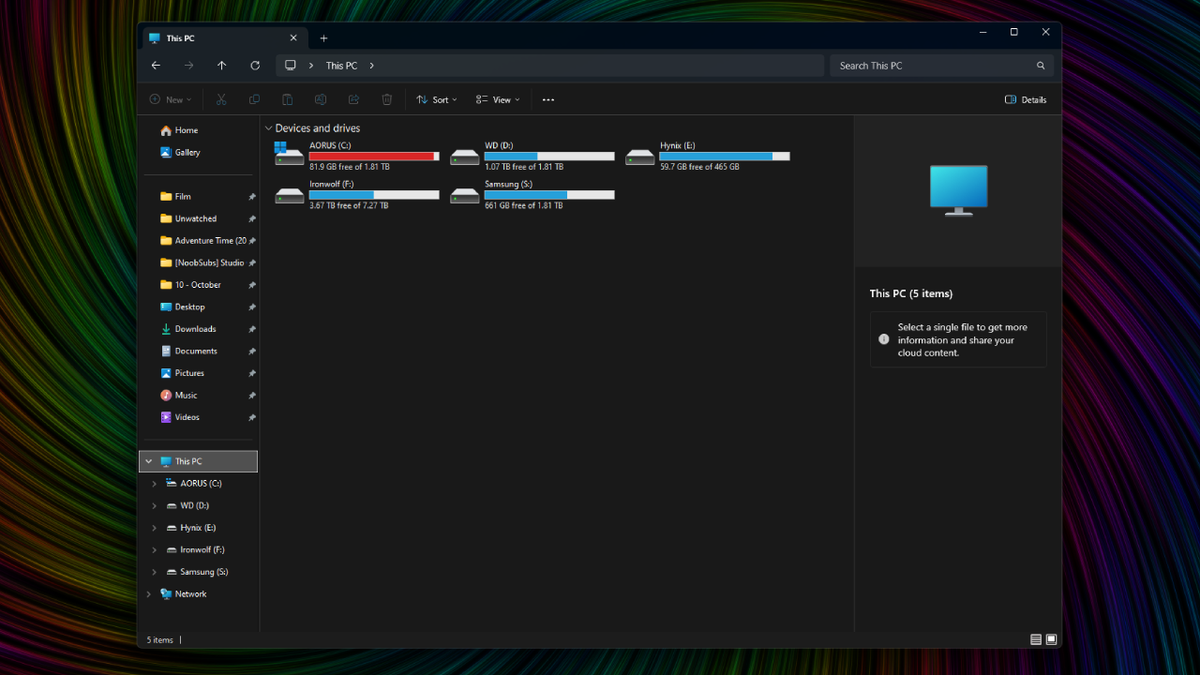Toggle the Details pane button
The height and width of the screenshot is (675, 1200).
click(x=1026, y=100)
